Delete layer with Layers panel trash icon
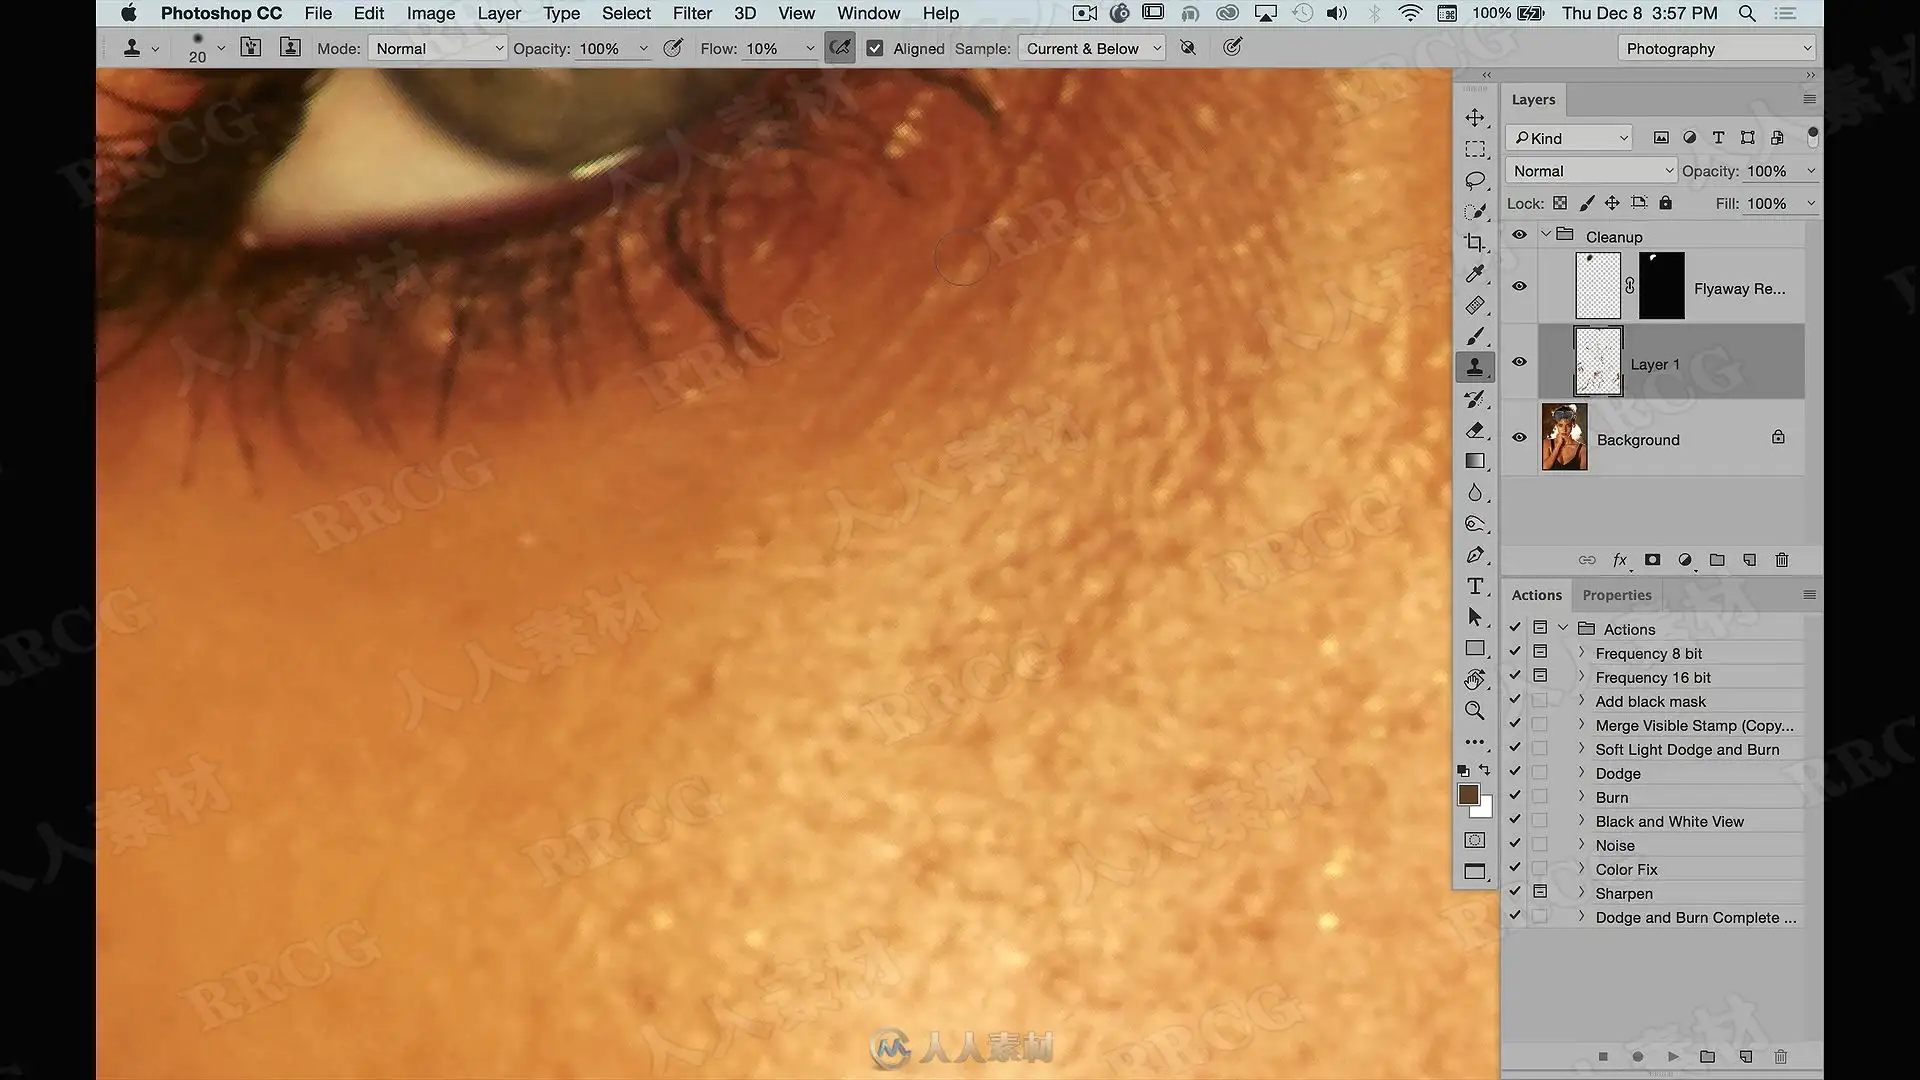 coord(1782,560)
